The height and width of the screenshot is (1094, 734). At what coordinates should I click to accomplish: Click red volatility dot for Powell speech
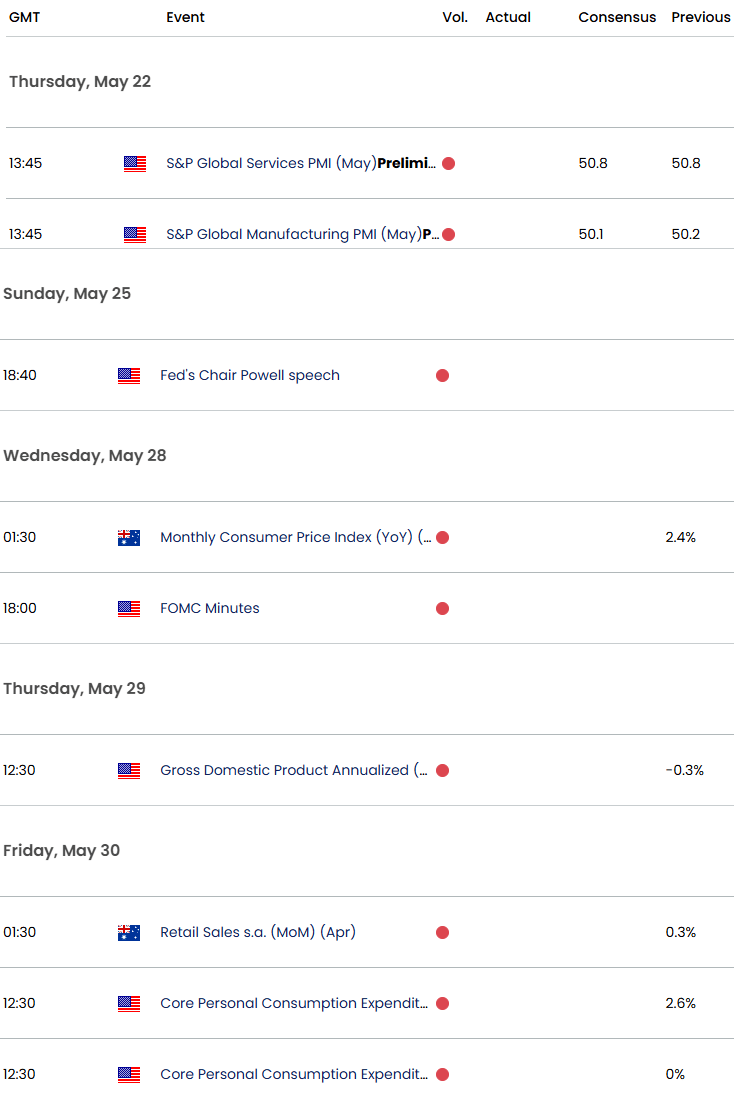point(442,375)
